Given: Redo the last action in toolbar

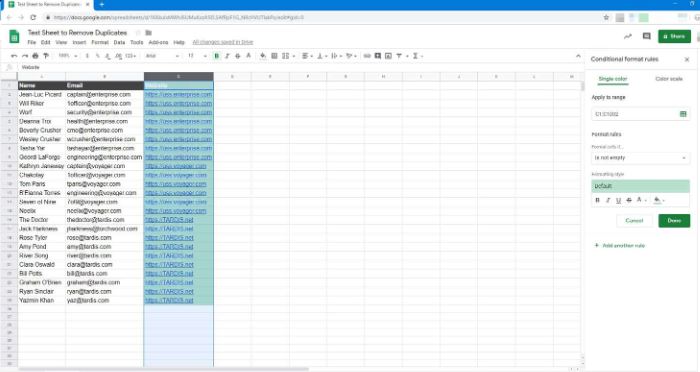Looking at the screenshot, I should click(x=25, y=56).
